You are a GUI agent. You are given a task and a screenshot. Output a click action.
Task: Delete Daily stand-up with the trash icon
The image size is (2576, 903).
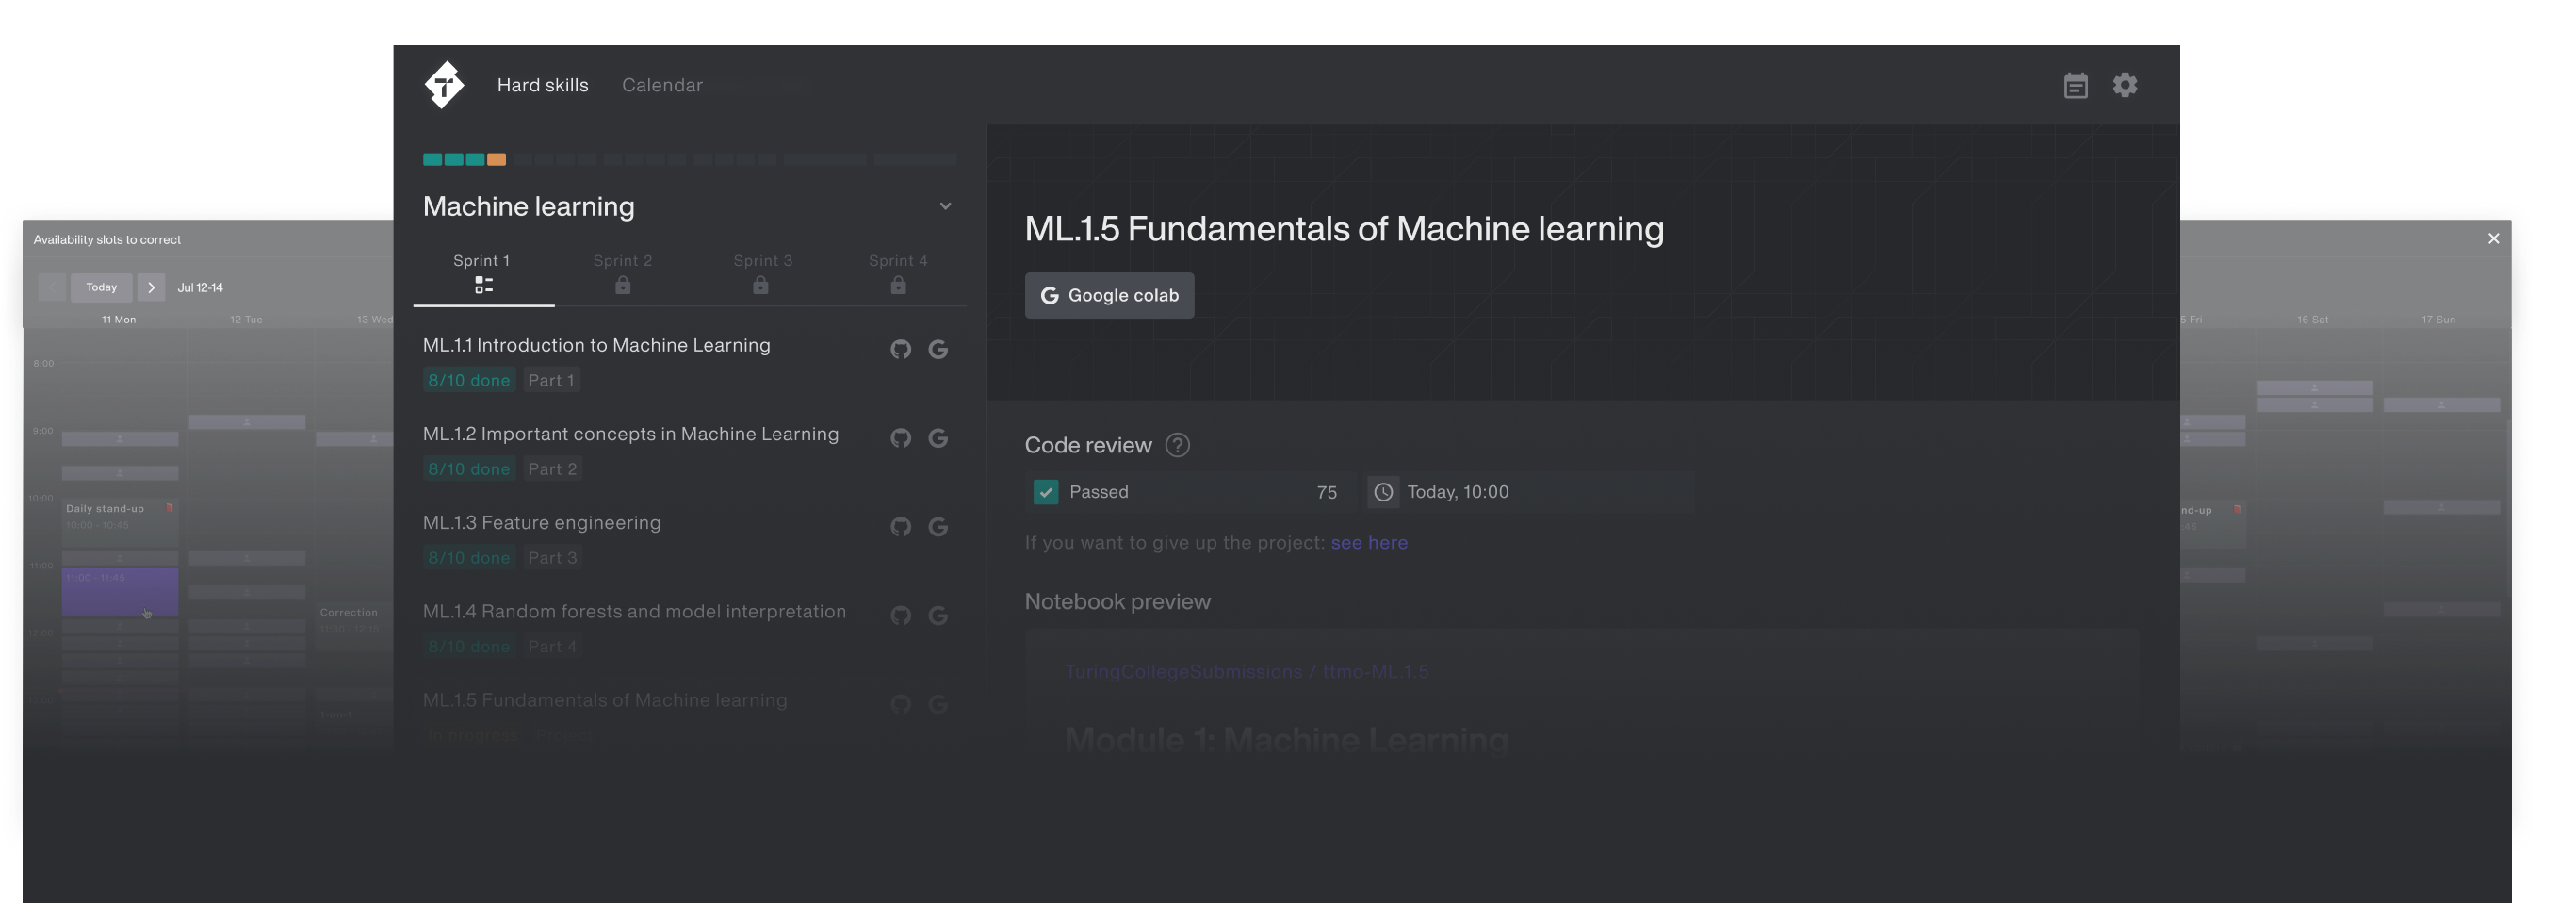[170, 508]
